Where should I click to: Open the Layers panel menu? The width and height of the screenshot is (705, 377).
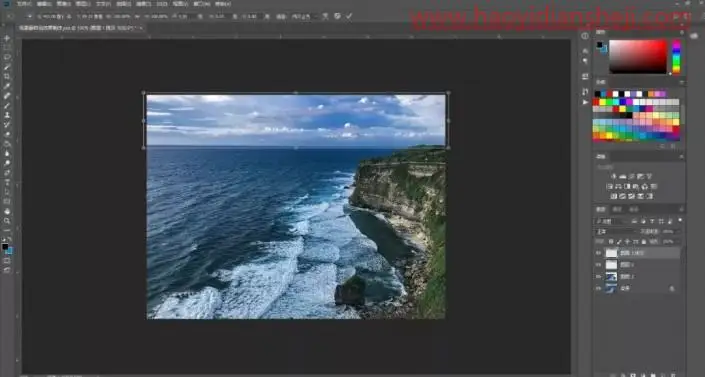point(682,210)
